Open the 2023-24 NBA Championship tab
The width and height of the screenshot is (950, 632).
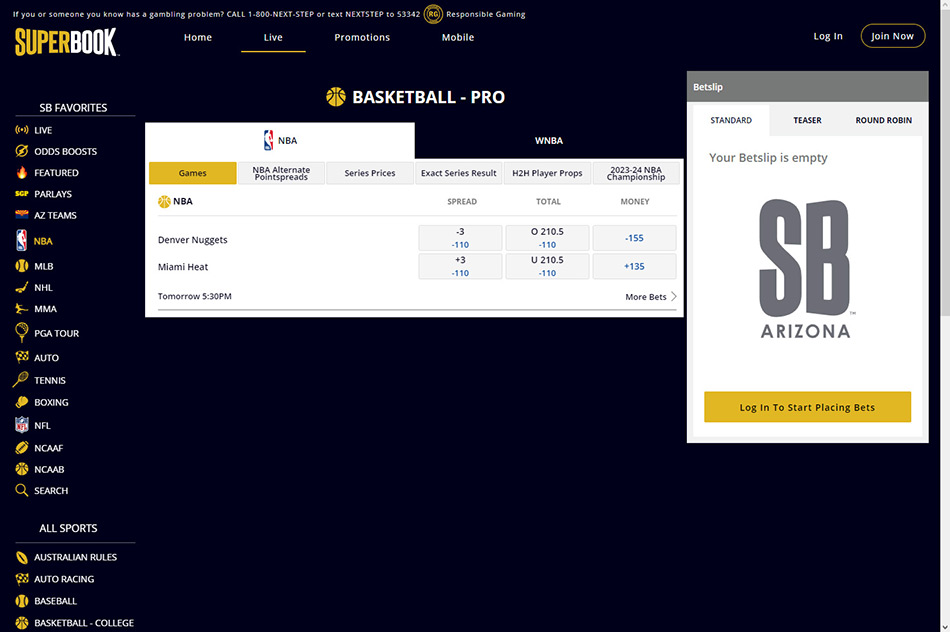point(636,173)
